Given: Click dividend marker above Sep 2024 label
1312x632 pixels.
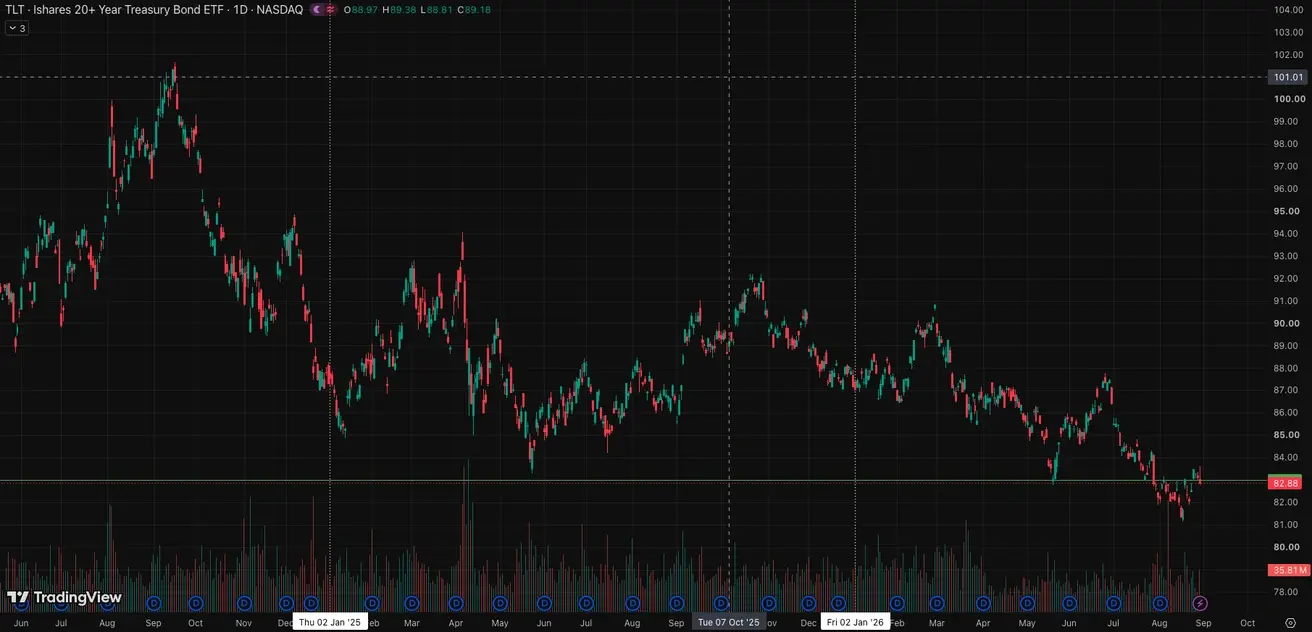Looking at the screenshot, I should pyautogui.click(x=154, y=603).
